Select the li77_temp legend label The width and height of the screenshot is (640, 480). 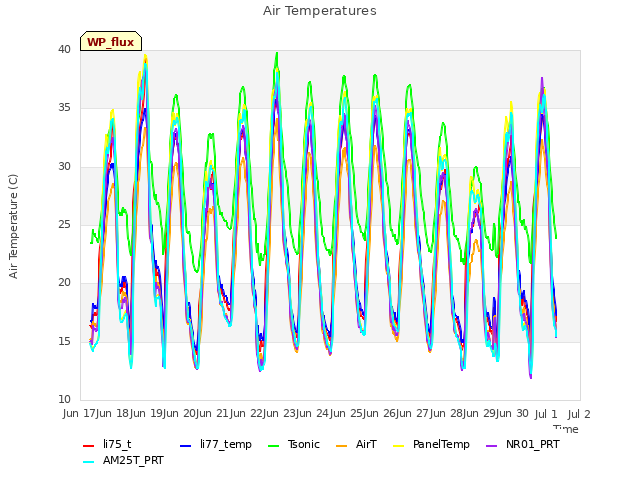(226, 444)
